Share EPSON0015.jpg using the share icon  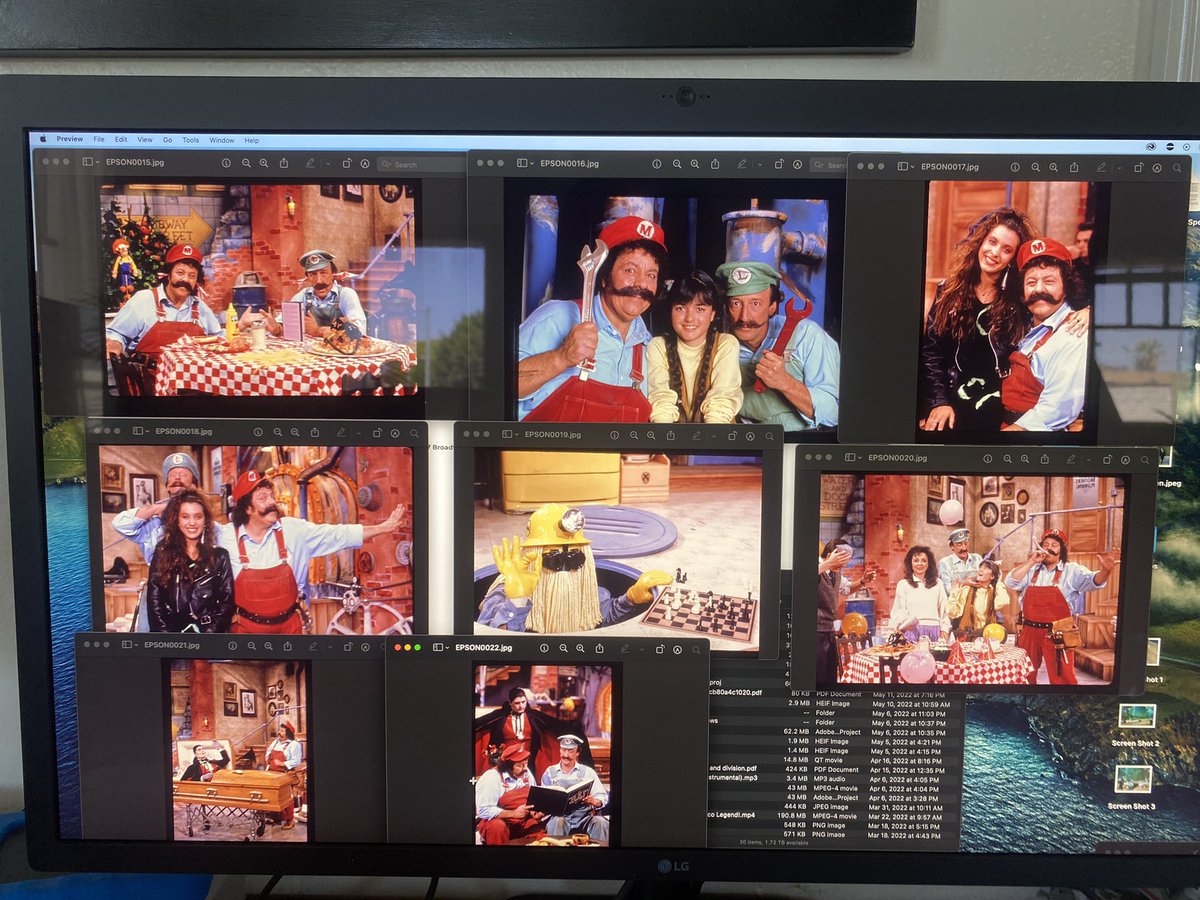(x=284, y=163)
